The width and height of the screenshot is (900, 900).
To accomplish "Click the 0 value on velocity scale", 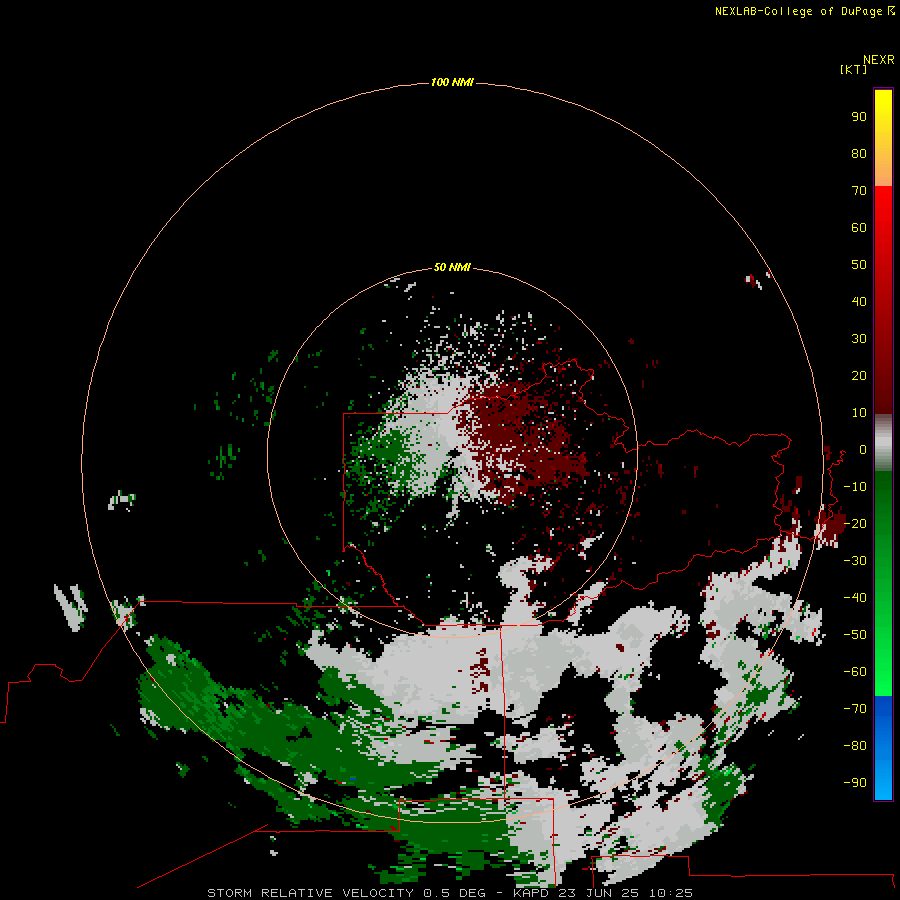I will point(863,450).
